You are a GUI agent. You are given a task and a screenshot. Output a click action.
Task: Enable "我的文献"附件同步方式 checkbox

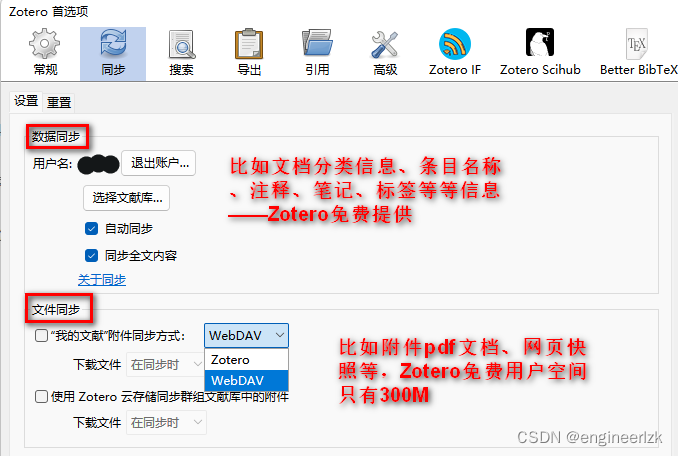(x=41, y=335)
